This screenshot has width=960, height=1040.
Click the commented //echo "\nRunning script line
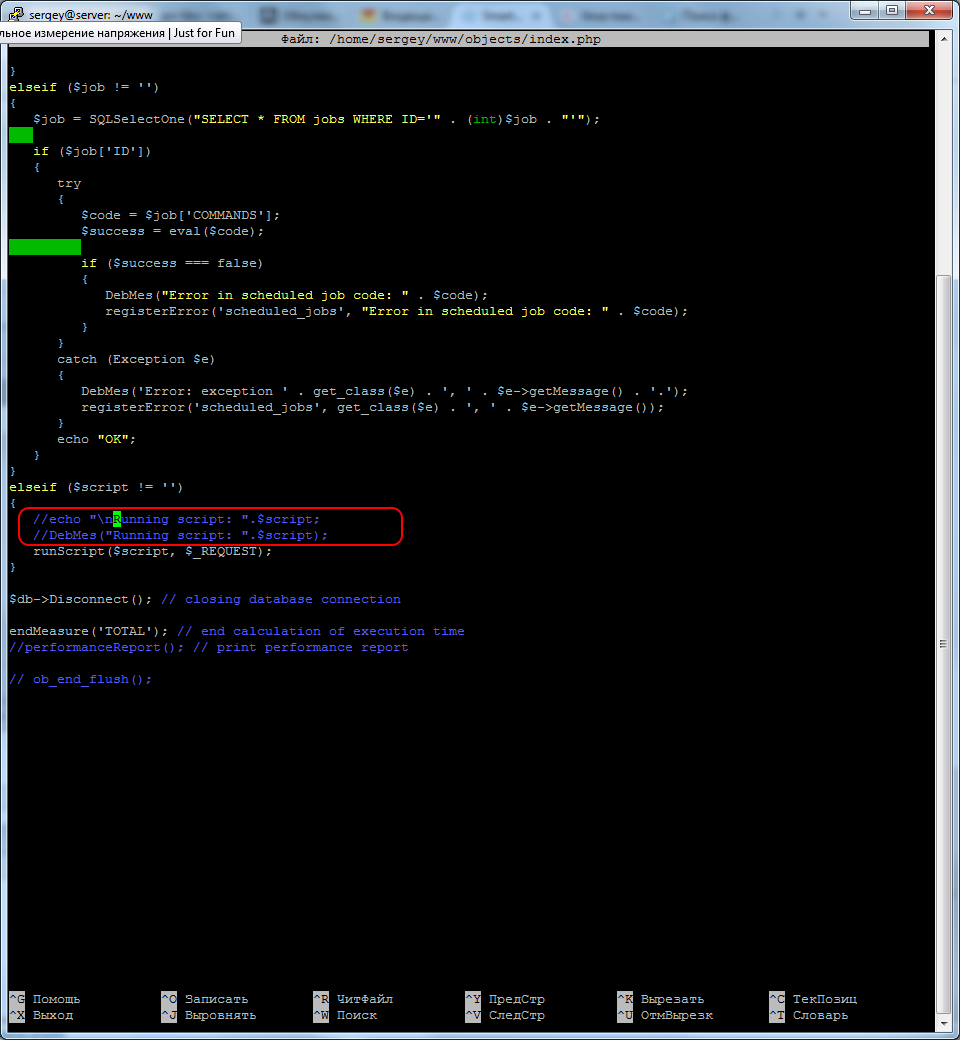pyautogui.click(x=176, y=519)
